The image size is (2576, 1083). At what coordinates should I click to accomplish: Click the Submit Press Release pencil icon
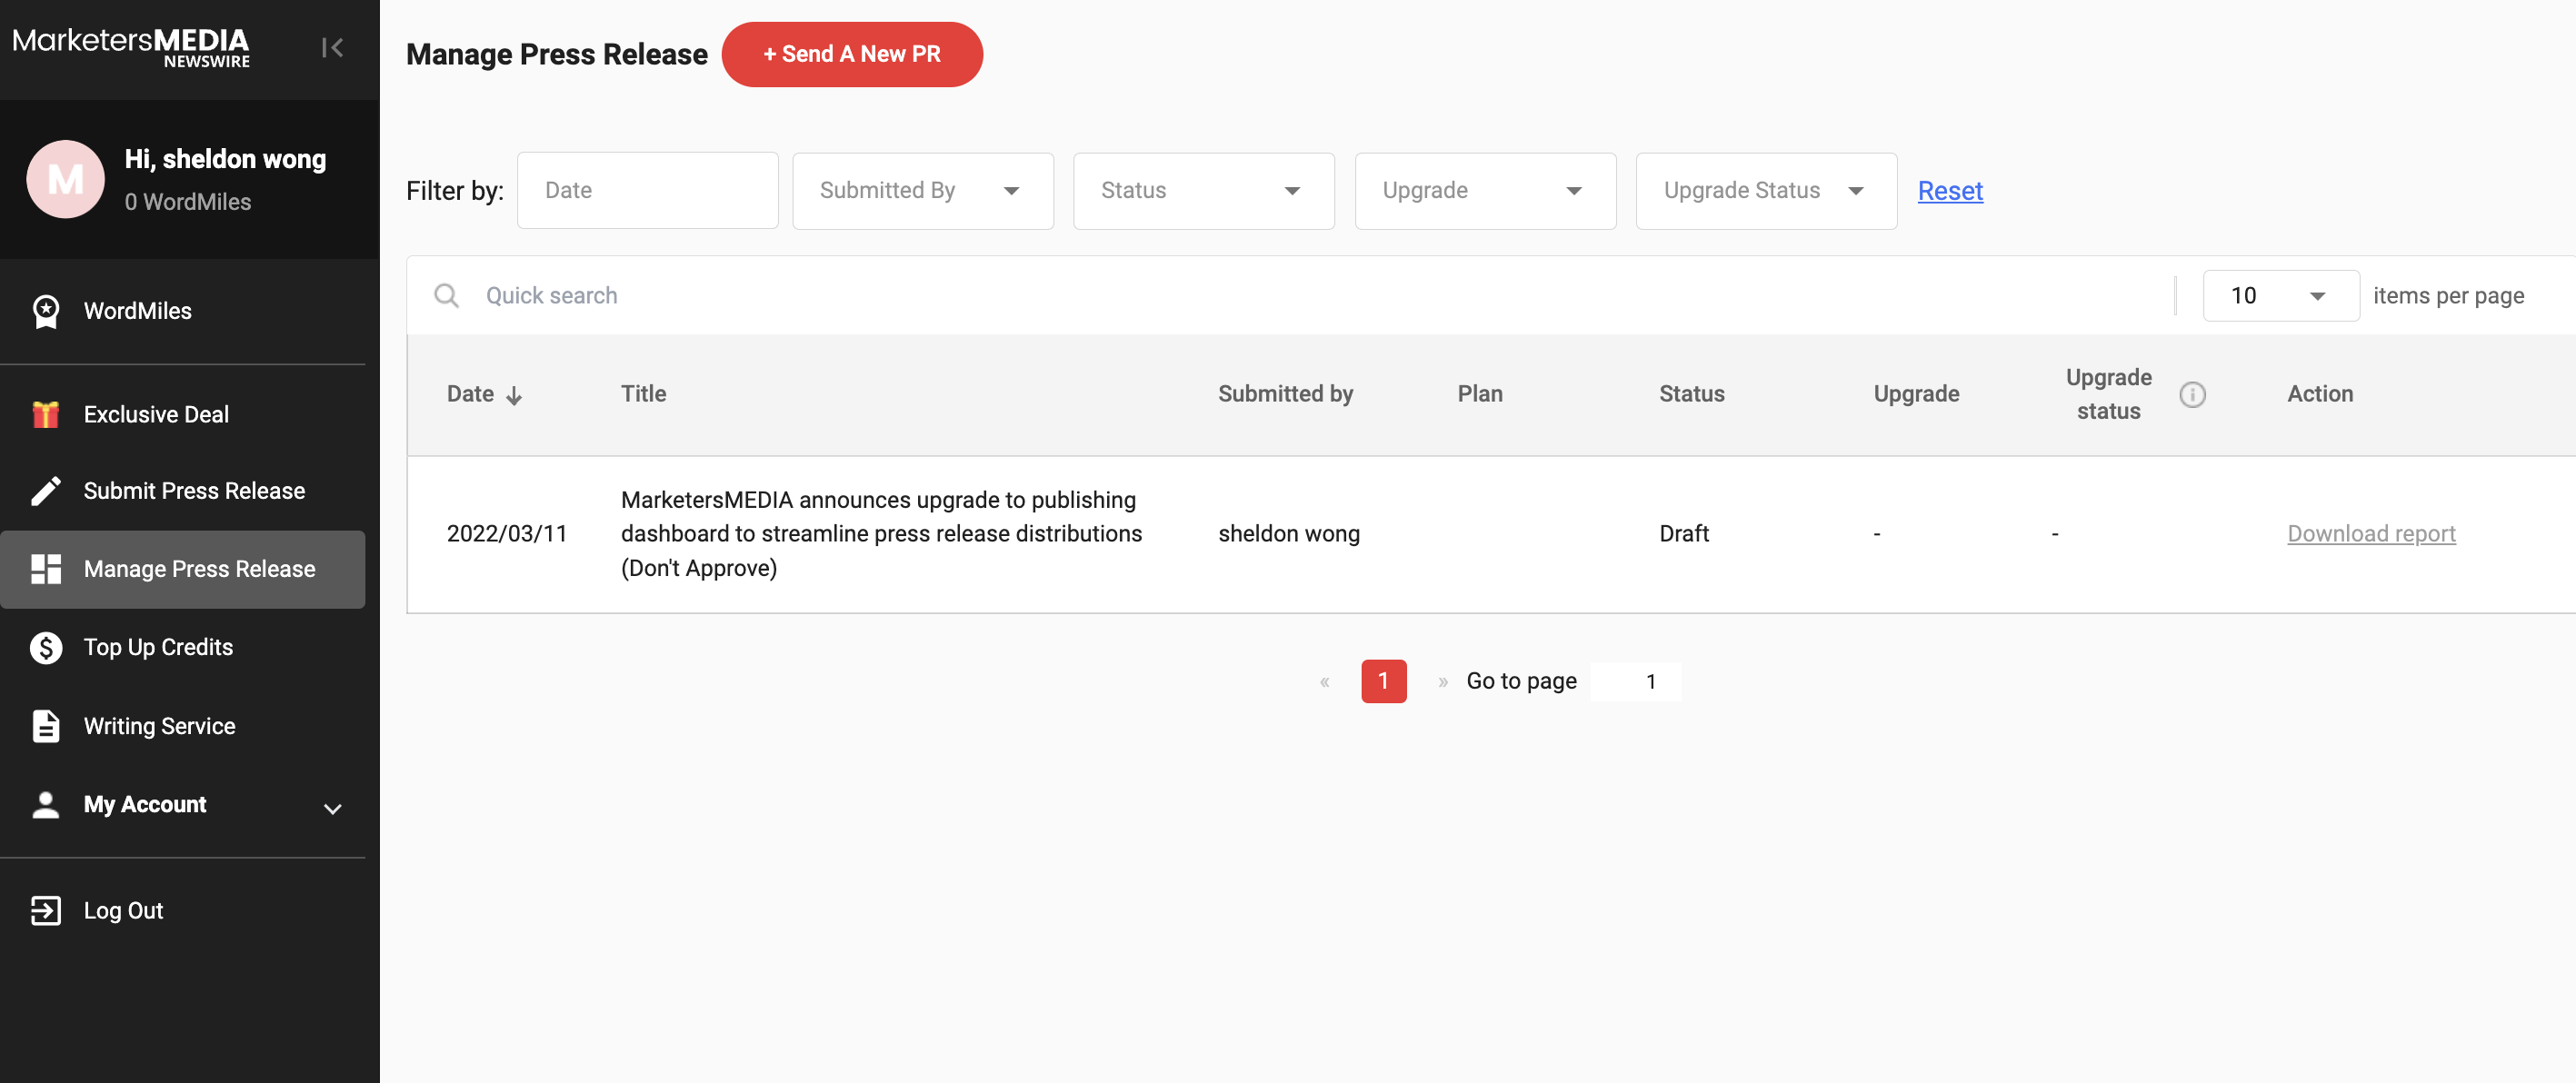[x=46, y=491]
